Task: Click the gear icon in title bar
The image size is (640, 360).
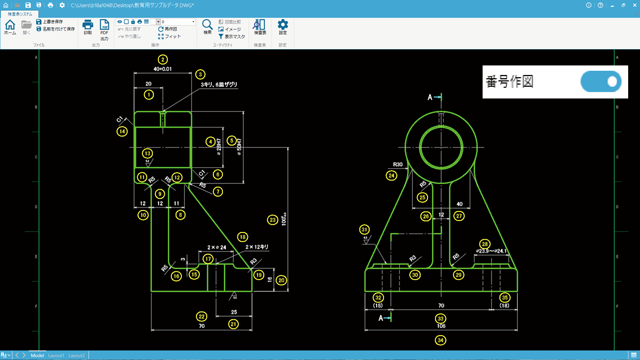Action: [x=62, y=5]
